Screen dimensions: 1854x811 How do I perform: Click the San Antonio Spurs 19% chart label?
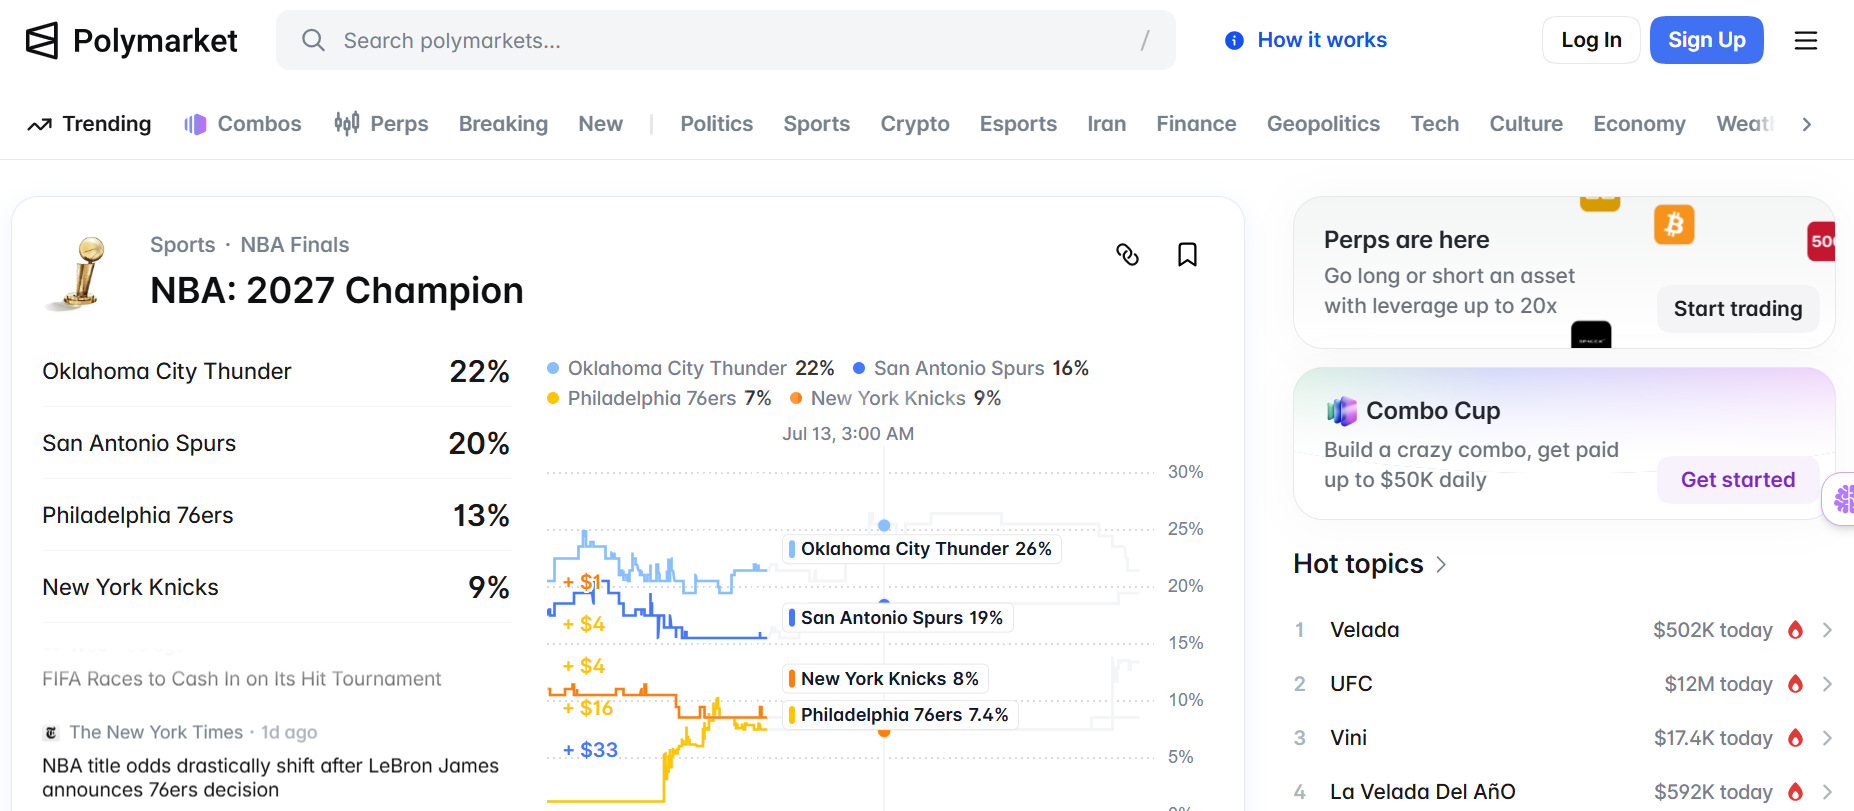tap(897, 618)
